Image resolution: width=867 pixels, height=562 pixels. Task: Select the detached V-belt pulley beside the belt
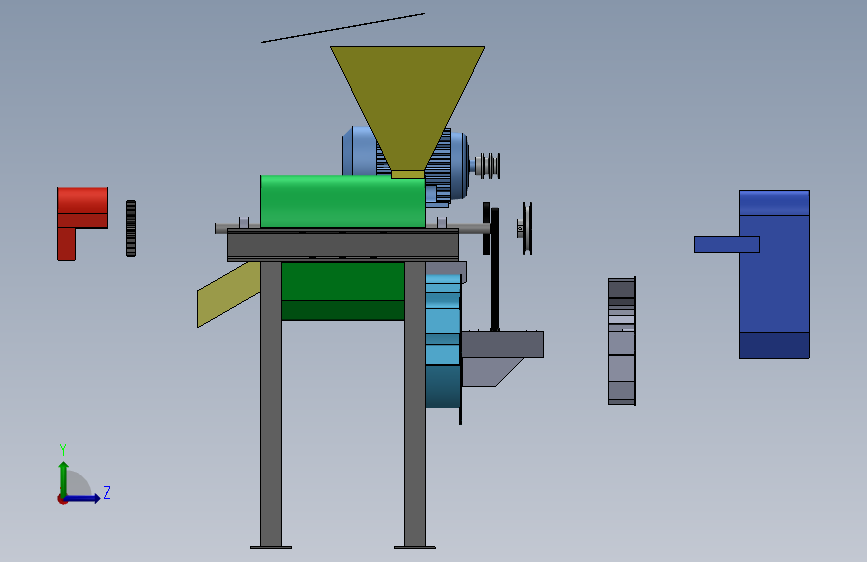[x=525, y=228]
